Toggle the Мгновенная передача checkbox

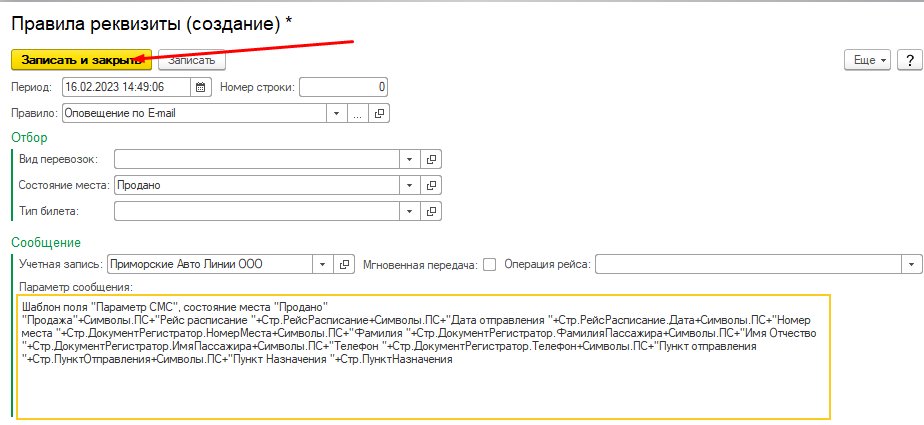pos(490,264)
